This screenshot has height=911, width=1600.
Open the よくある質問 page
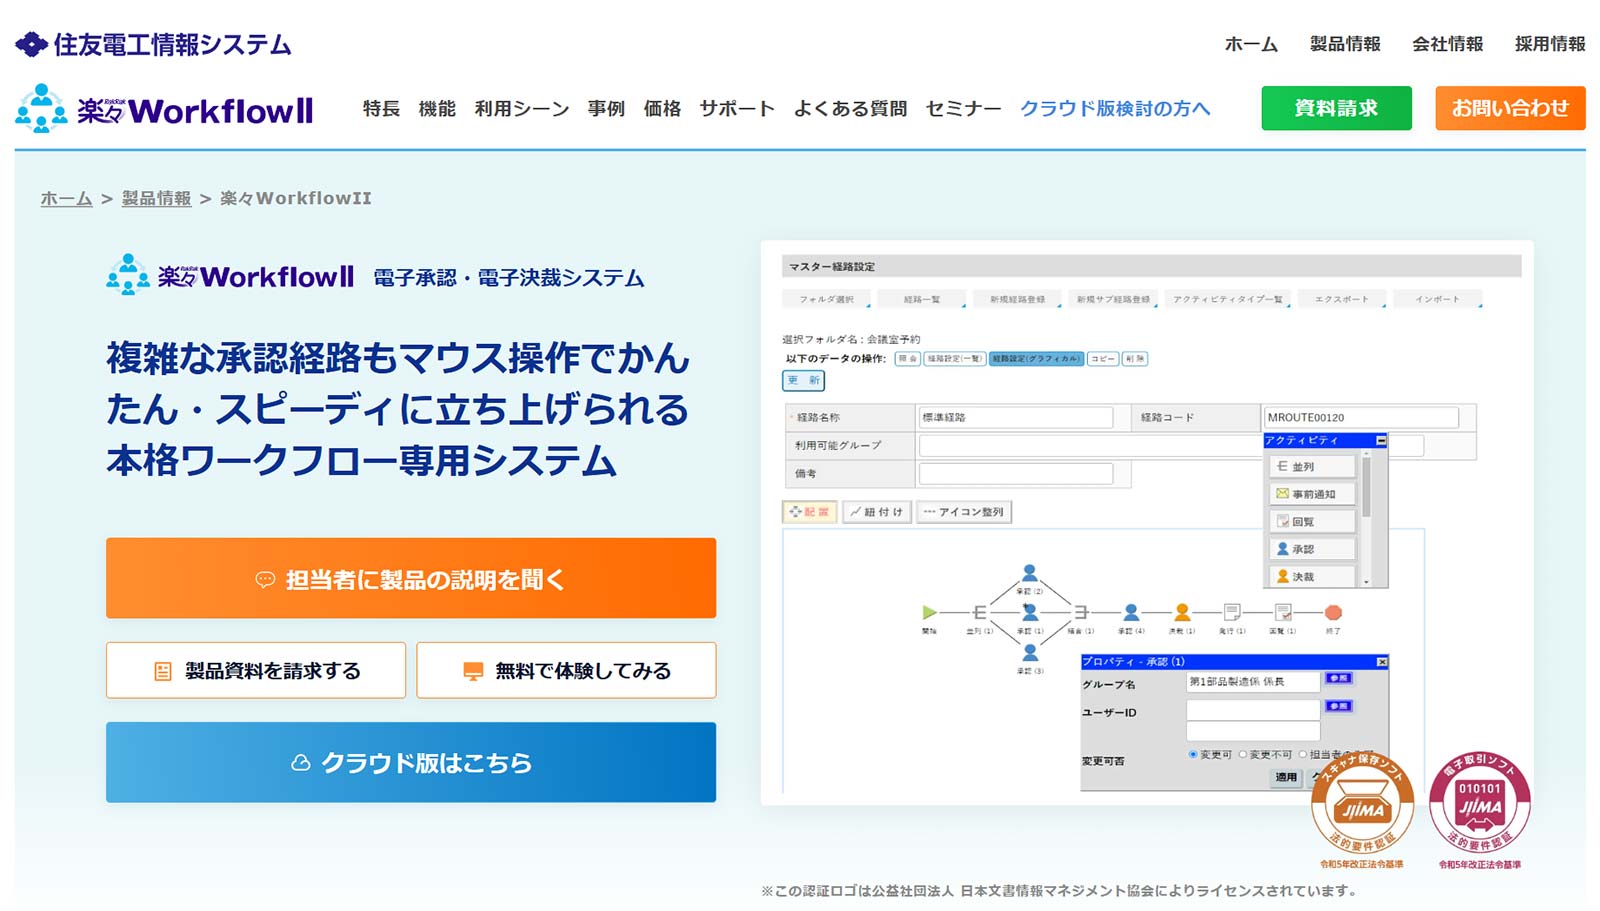click(x=850, y=108)
